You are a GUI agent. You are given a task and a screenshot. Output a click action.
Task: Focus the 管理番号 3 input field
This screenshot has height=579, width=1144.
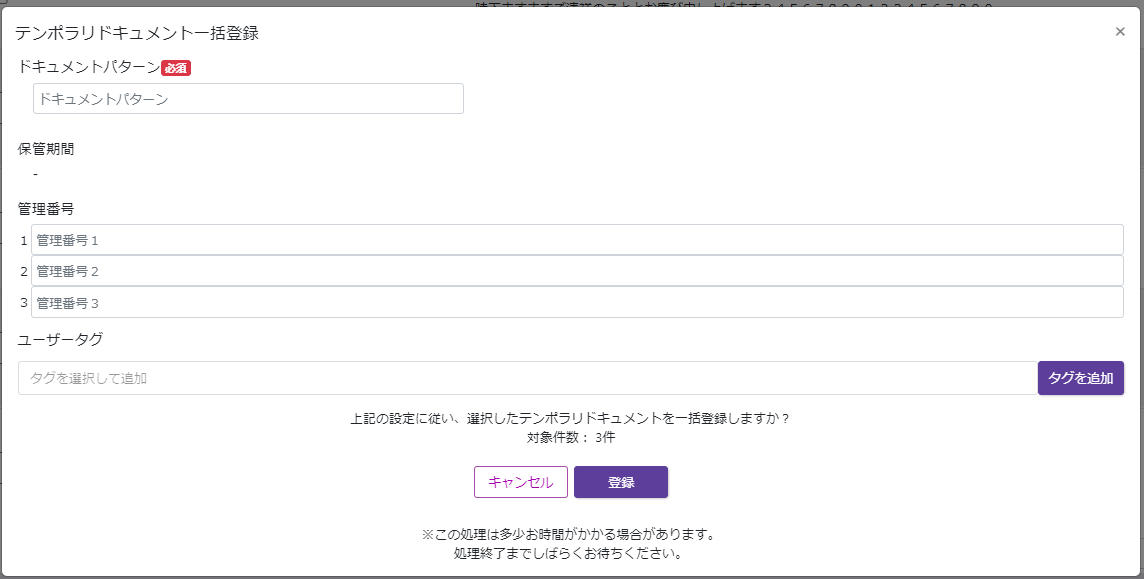click(x=400, y=301)
